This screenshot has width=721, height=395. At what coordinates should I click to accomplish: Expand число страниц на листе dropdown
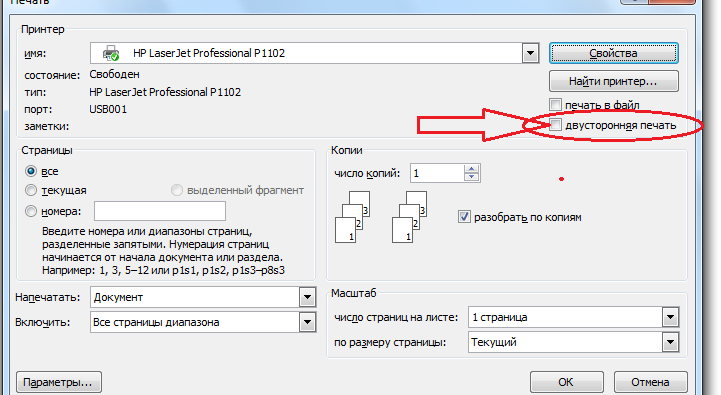[670, 317]
